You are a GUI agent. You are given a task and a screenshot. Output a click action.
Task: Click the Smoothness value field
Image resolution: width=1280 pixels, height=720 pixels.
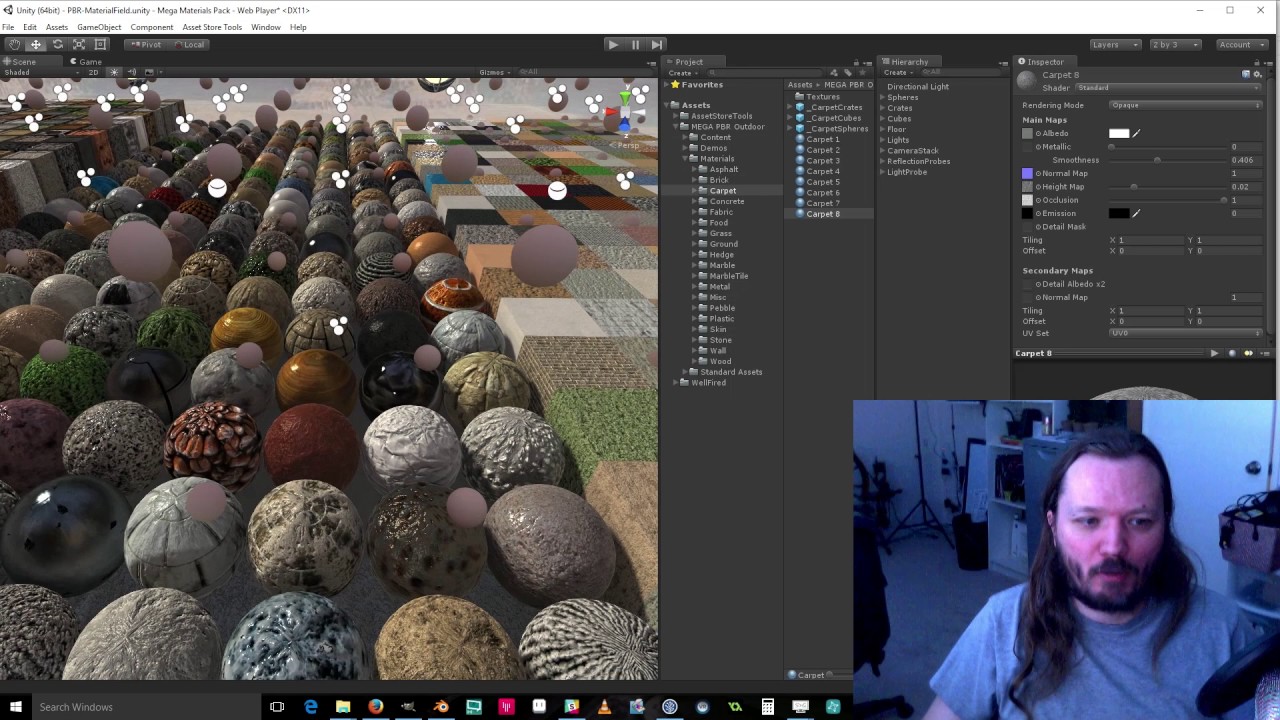coord(1245,160)
